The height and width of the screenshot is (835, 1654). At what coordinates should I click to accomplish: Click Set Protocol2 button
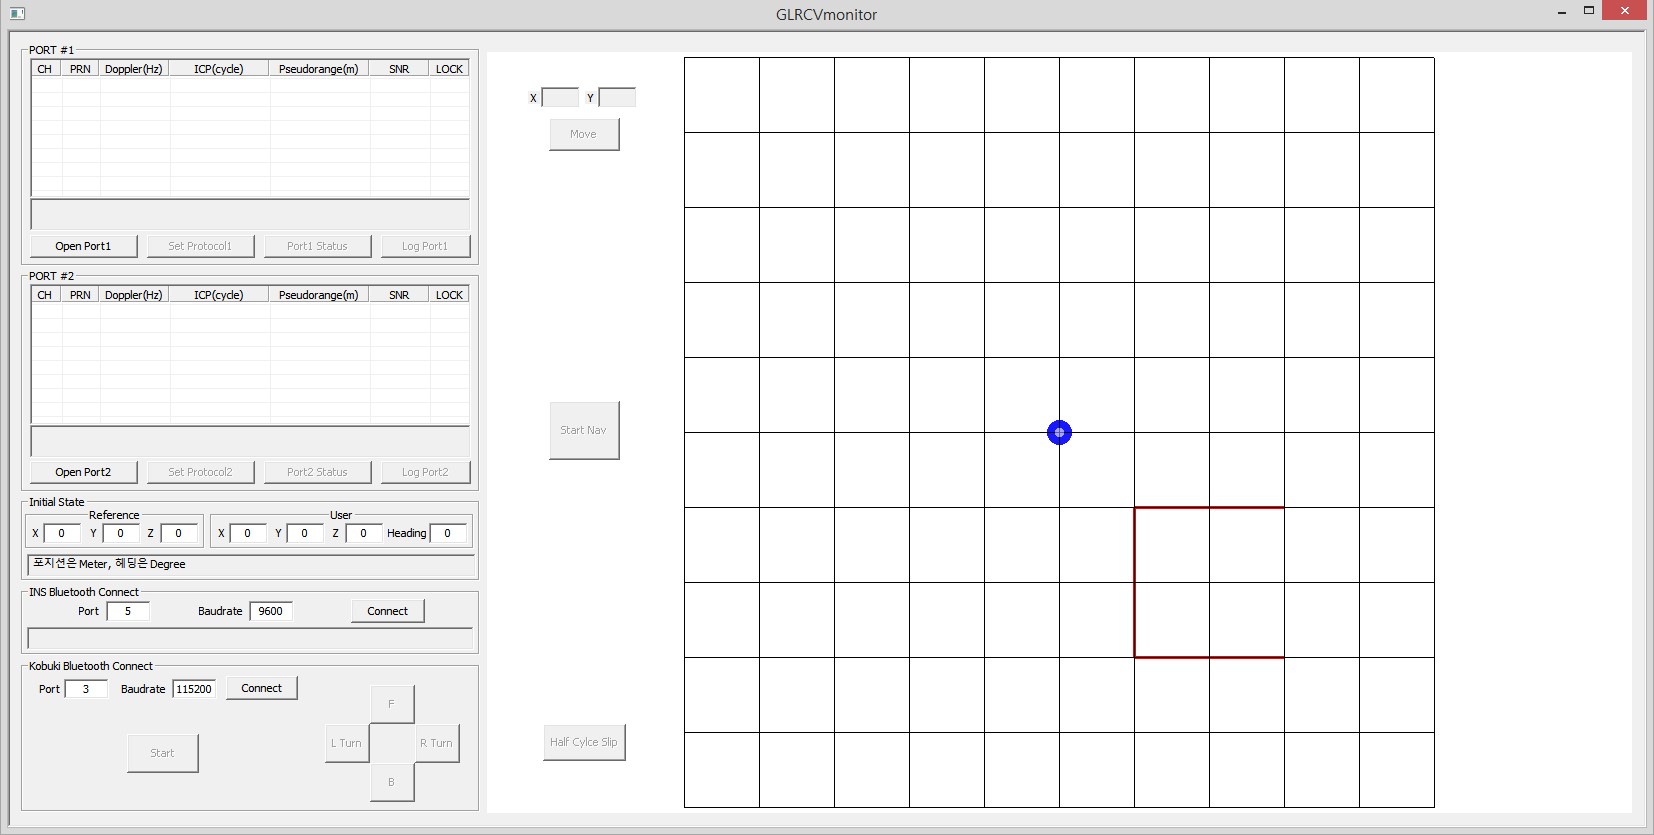[200, 472]
